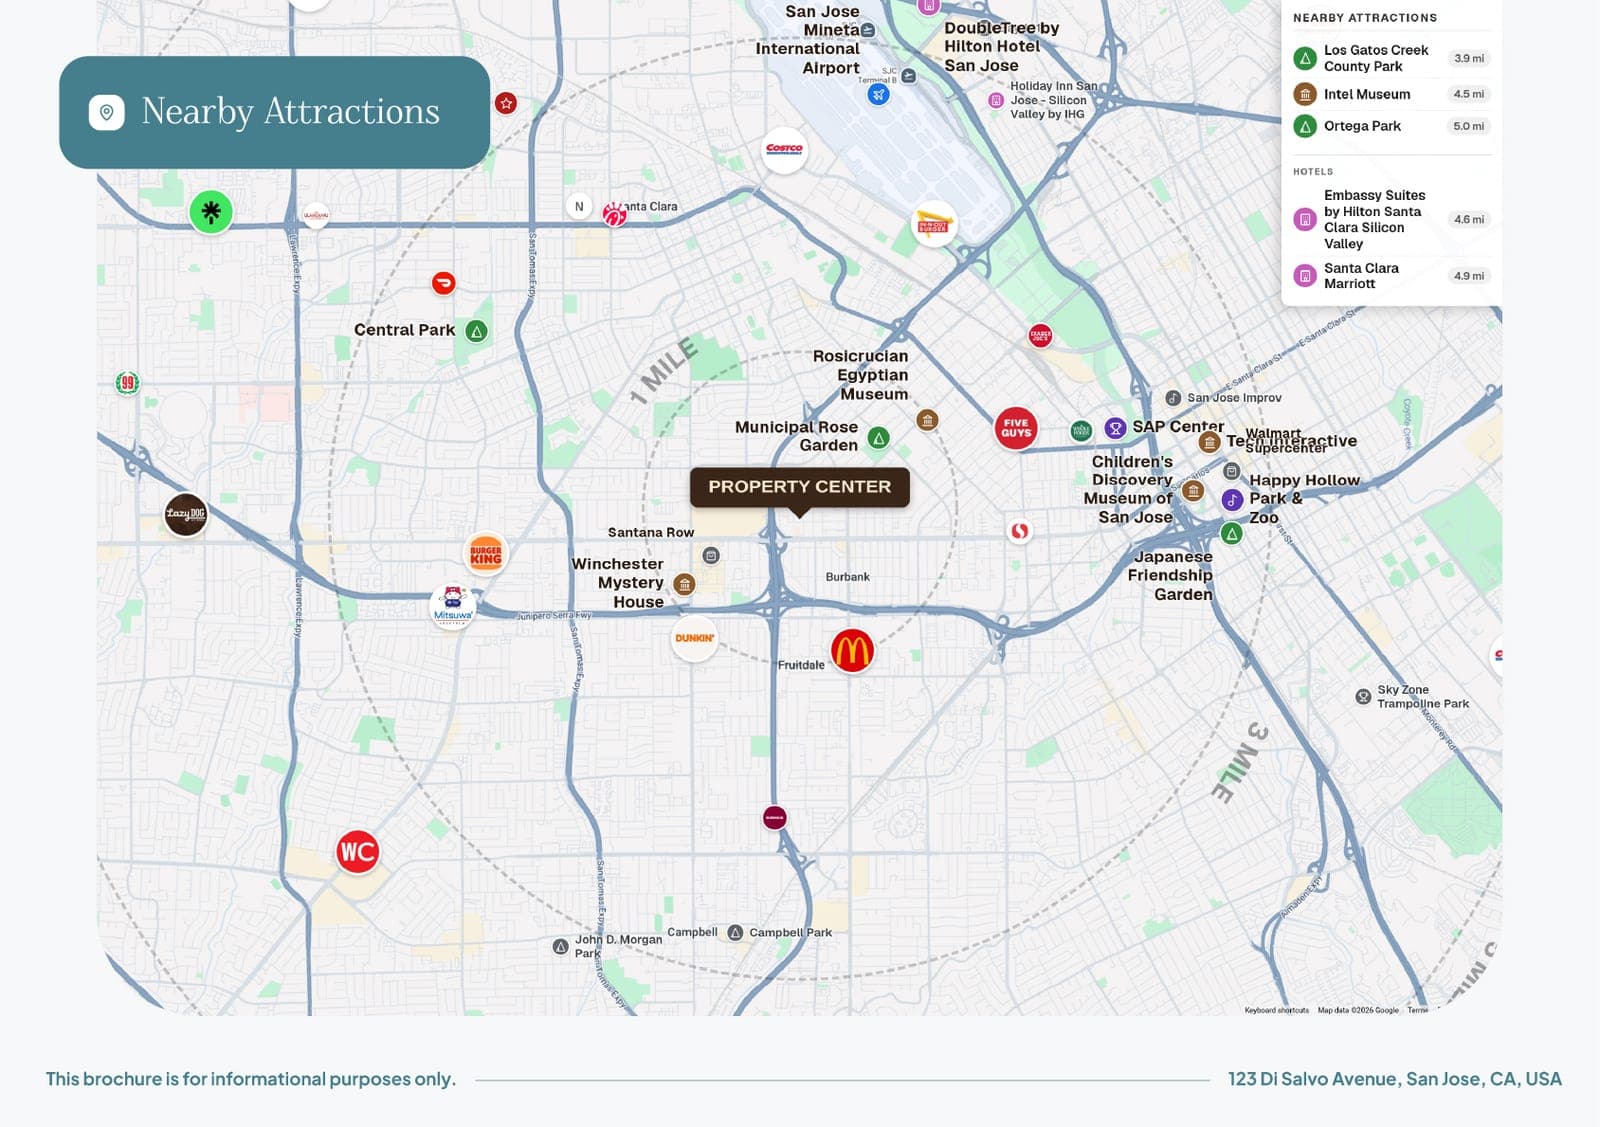
Task: Open the Trader Joe's marker
Action: coord(1040,335)
